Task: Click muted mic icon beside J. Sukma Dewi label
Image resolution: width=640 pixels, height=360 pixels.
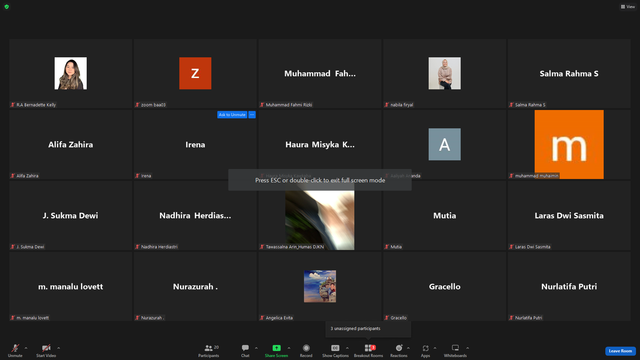Action: coord(13,247)
